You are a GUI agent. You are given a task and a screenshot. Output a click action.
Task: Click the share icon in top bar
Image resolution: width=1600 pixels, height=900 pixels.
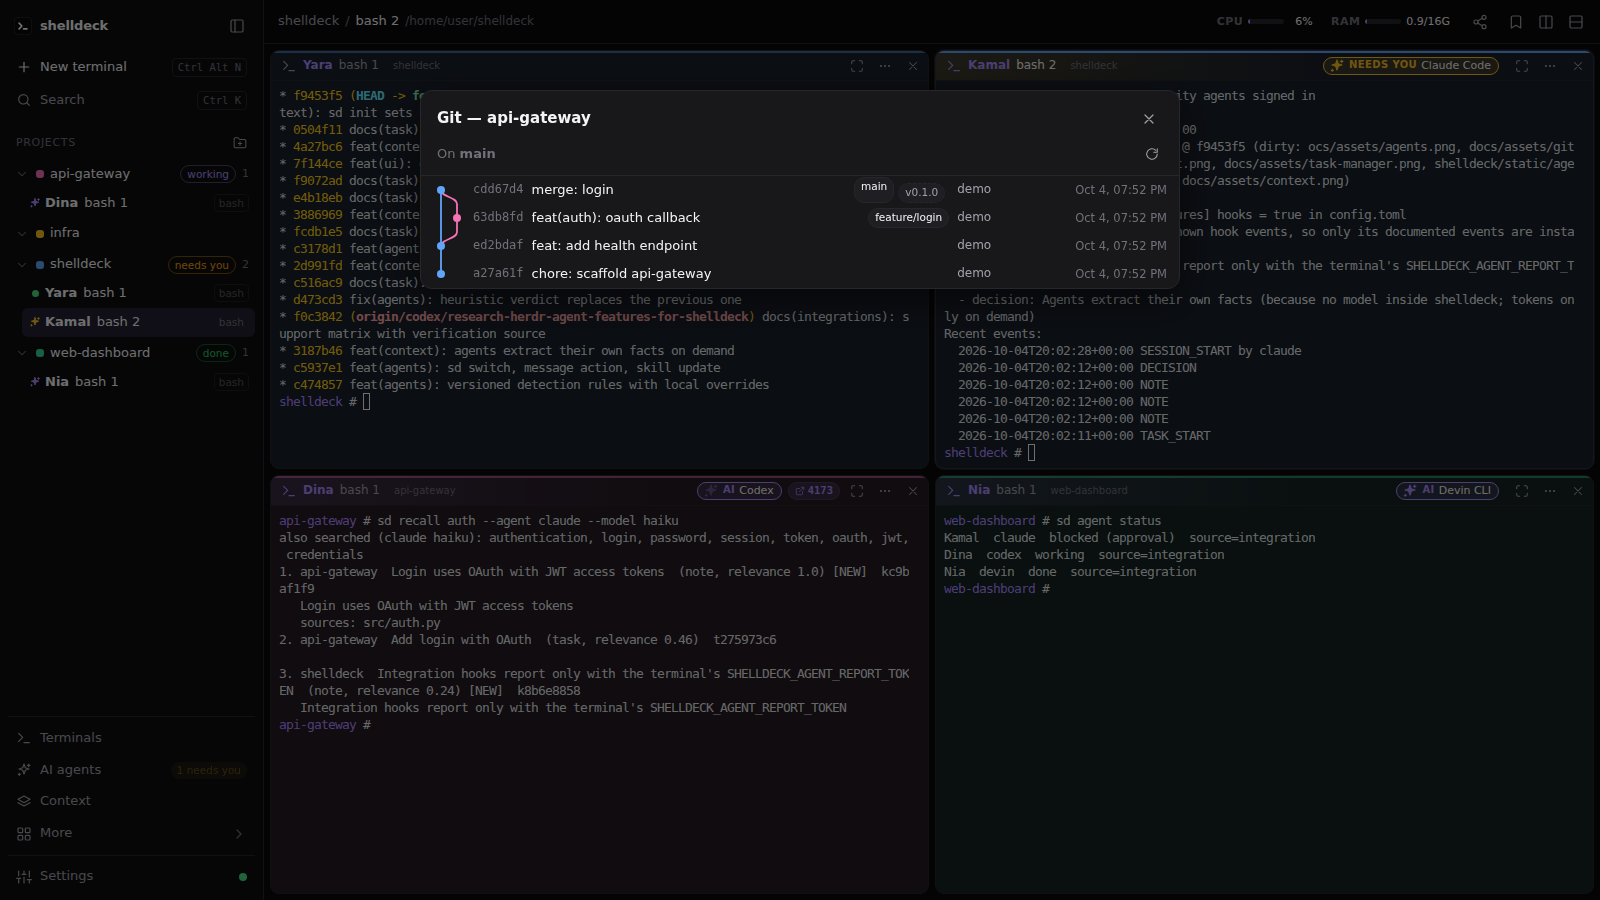(1481, 22)
